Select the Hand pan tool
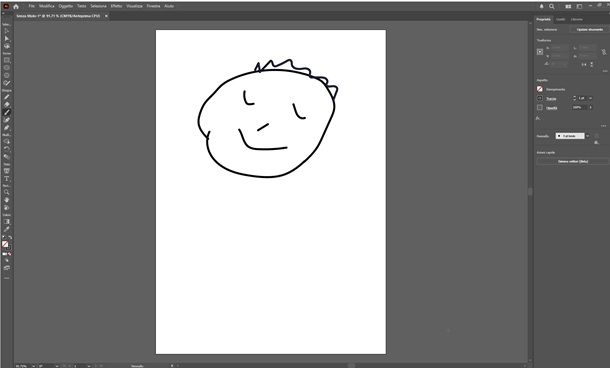This screenshot has height=368, width=610. tap(7, 200)
